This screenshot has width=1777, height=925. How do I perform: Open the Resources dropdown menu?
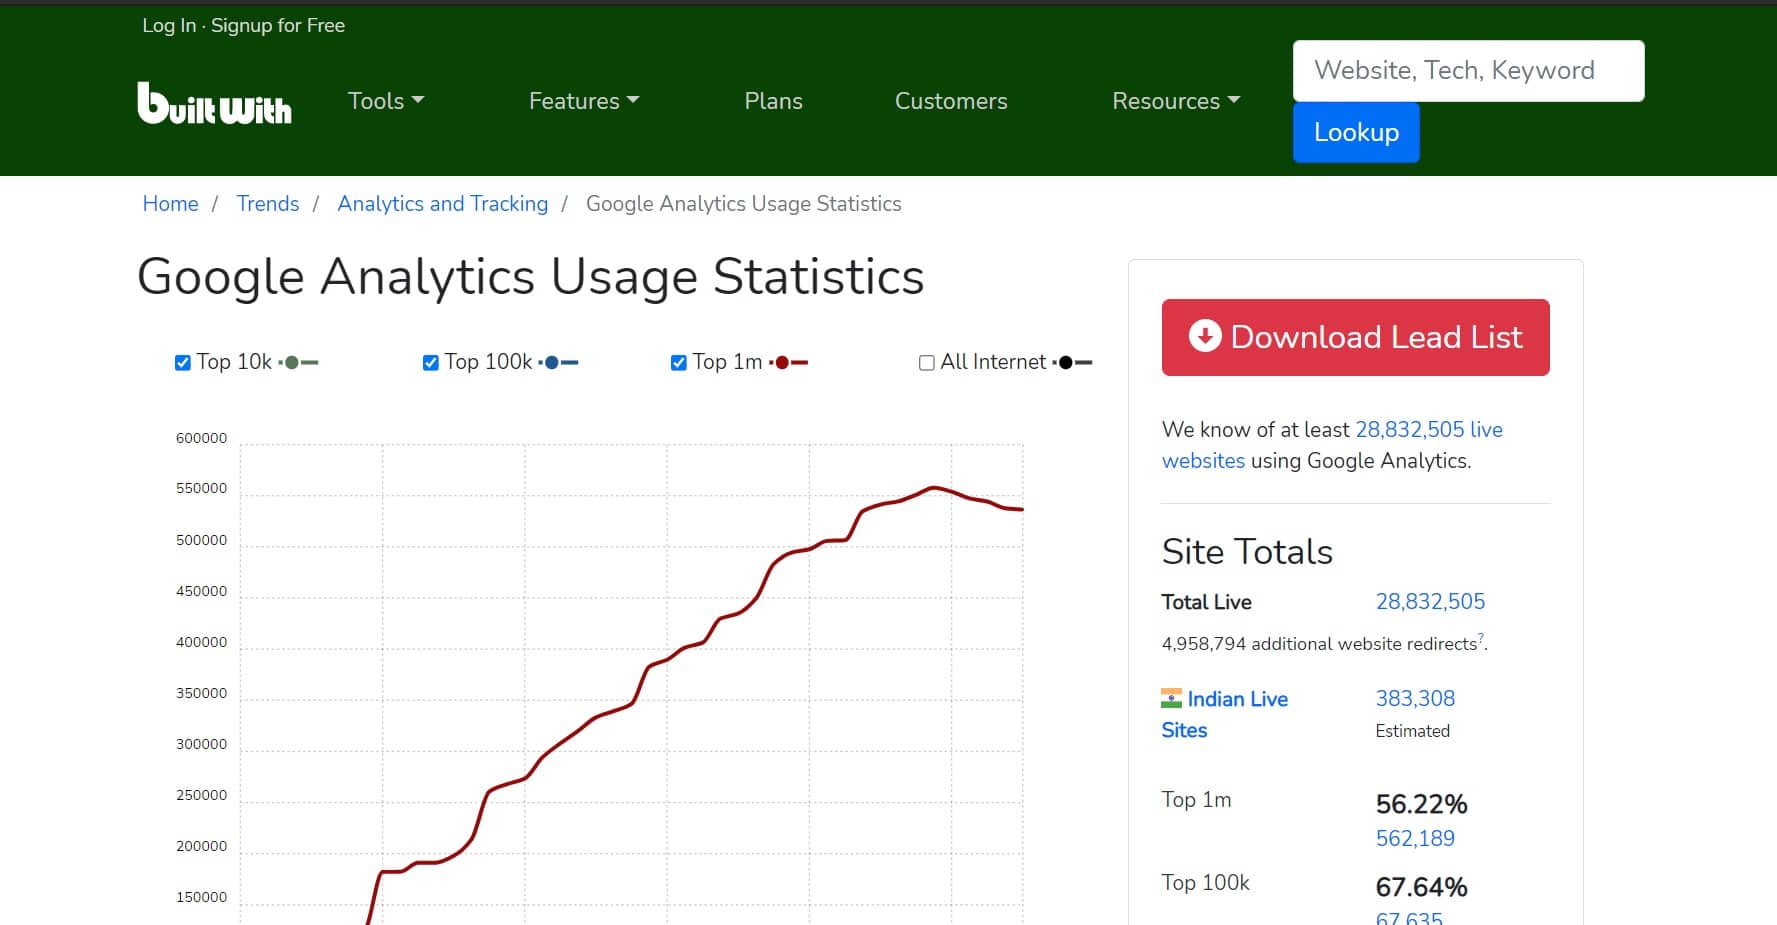1176,101
